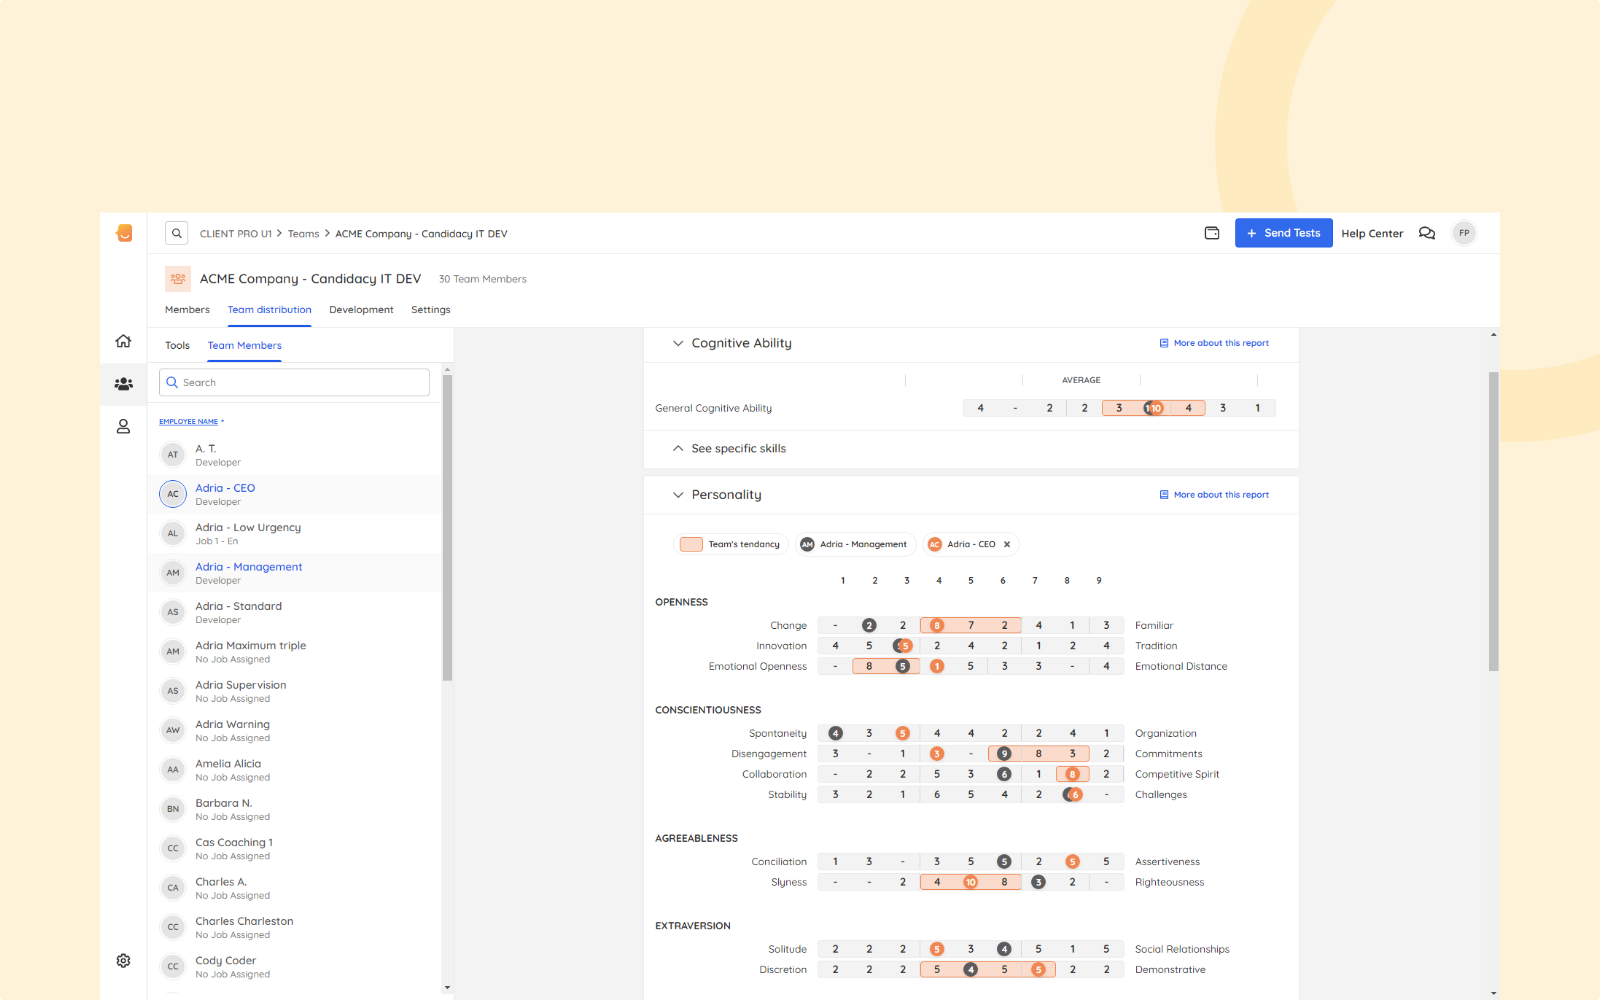Click the Send Tests button
Screen dimensions: 1600x1000
[x=1283, y=233]
